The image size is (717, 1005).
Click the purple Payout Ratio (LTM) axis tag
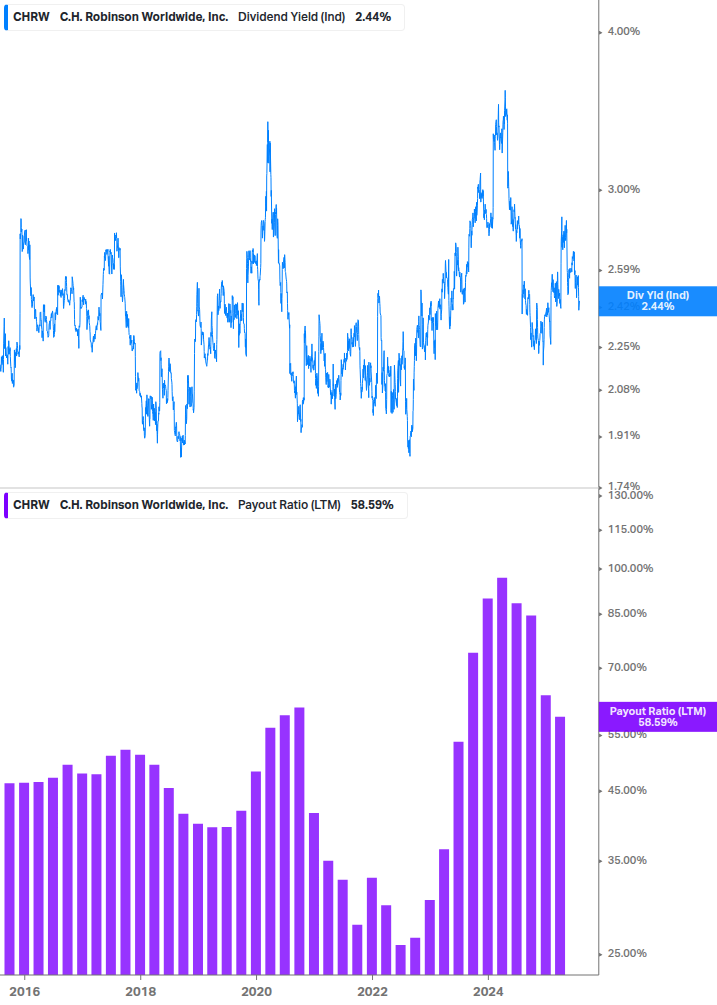tap(657, 717)
